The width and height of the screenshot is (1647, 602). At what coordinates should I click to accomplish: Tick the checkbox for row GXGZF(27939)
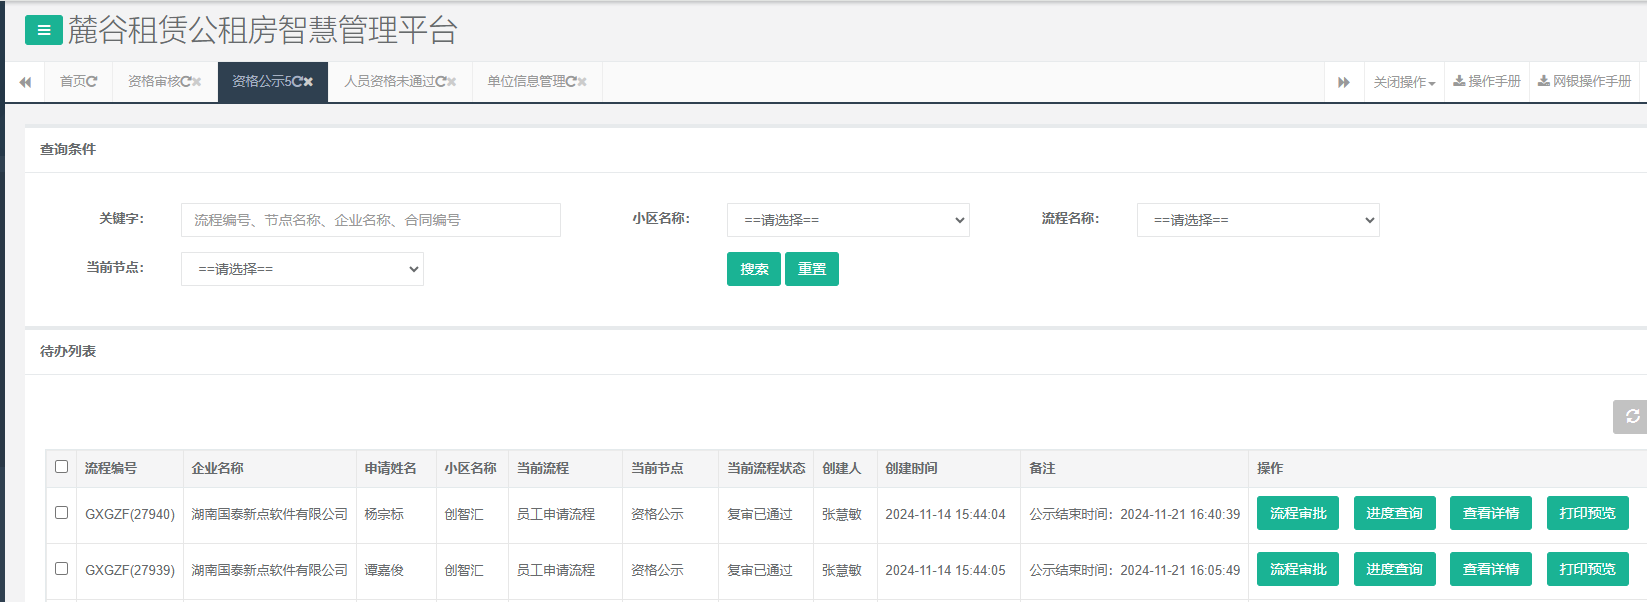[x=61, y=569]
